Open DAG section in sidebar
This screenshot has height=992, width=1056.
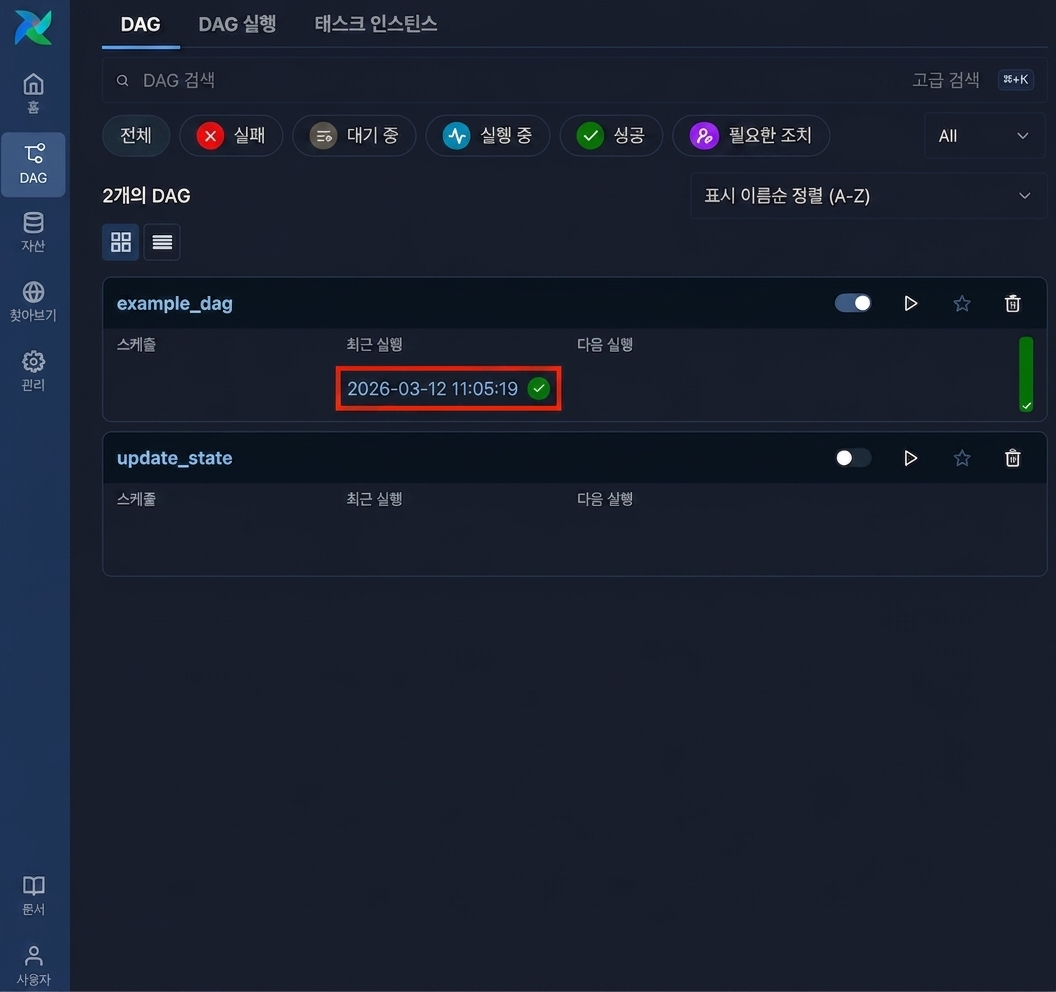click(33, 164)
